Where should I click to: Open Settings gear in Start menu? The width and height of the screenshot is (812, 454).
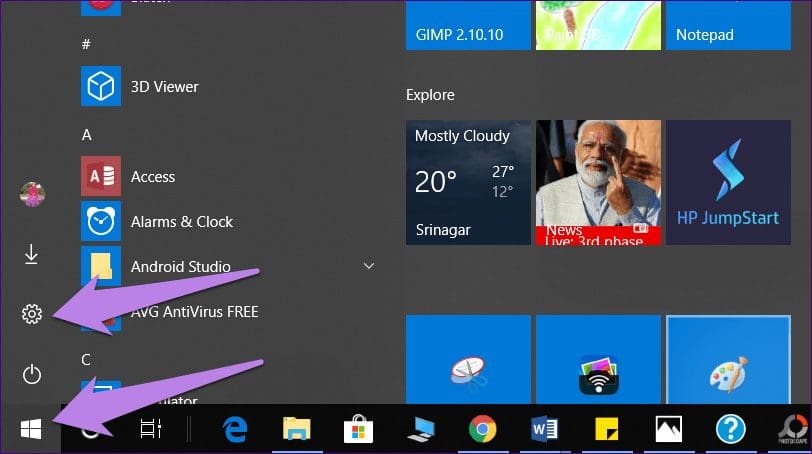[32, 314]
